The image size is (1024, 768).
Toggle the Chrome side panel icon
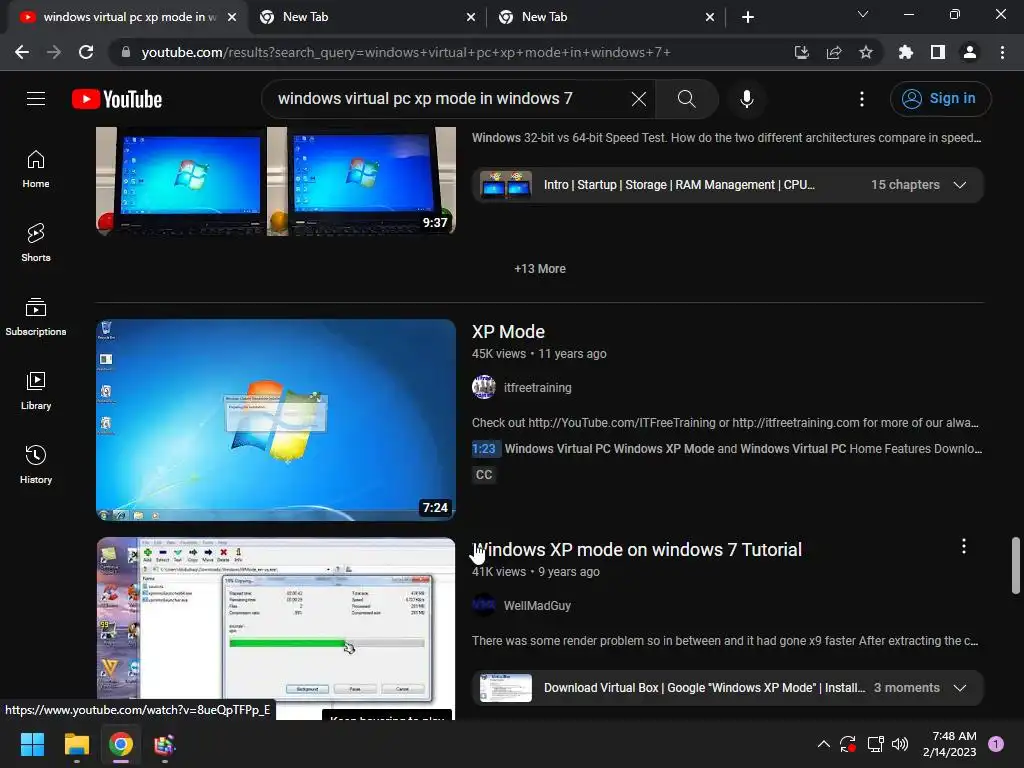pyautogui.click(x=937, y=52)
